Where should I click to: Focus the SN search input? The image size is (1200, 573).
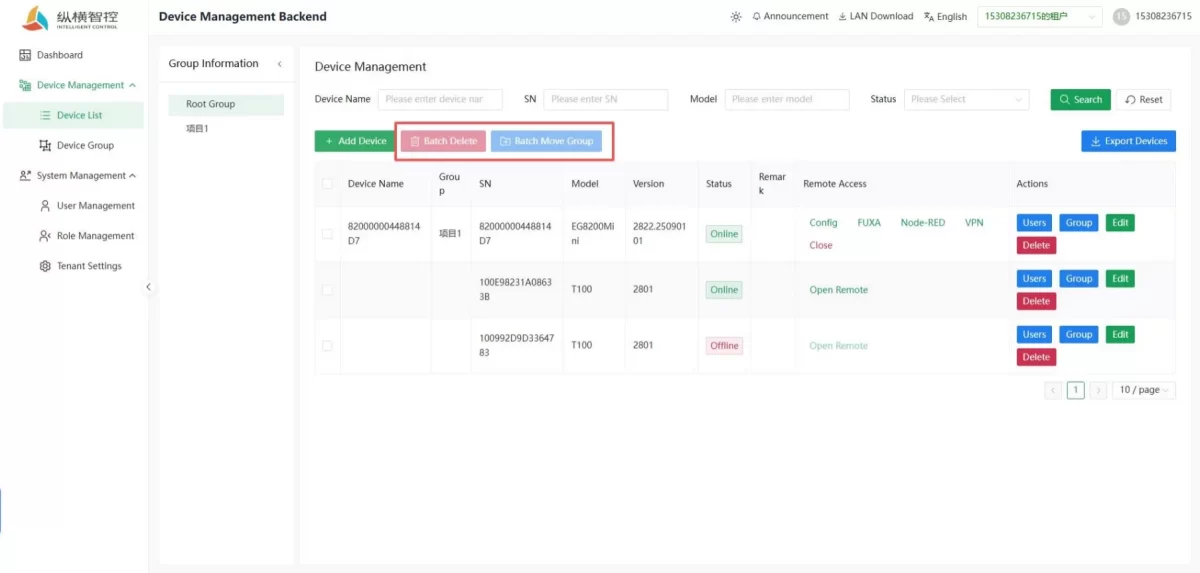(x=605, y=99)
